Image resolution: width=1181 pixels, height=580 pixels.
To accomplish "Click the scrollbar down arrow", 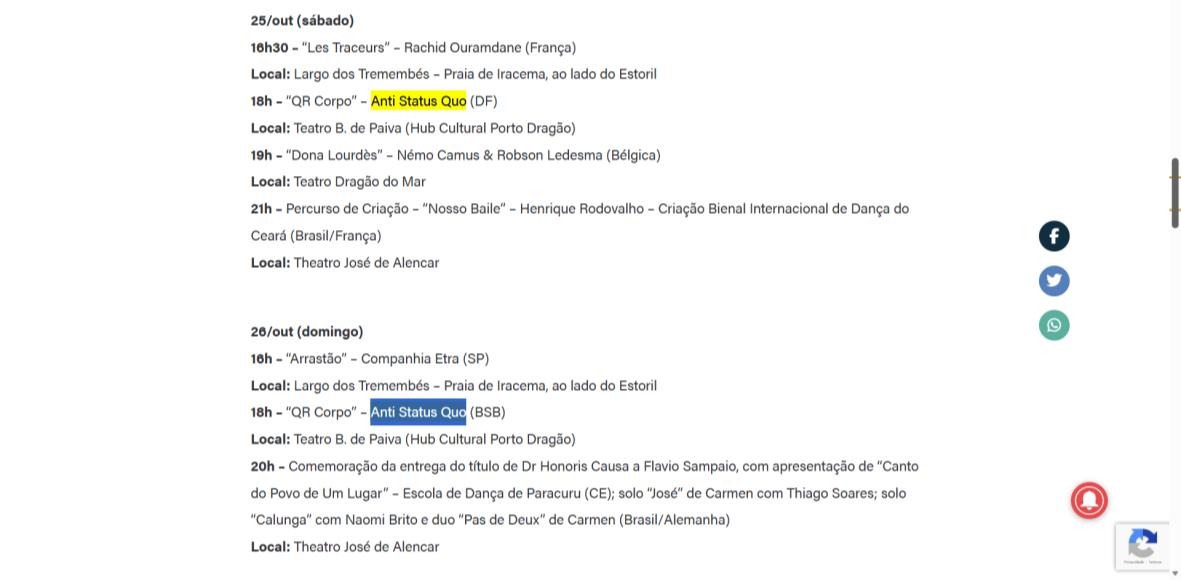I will click(1175, 574).
